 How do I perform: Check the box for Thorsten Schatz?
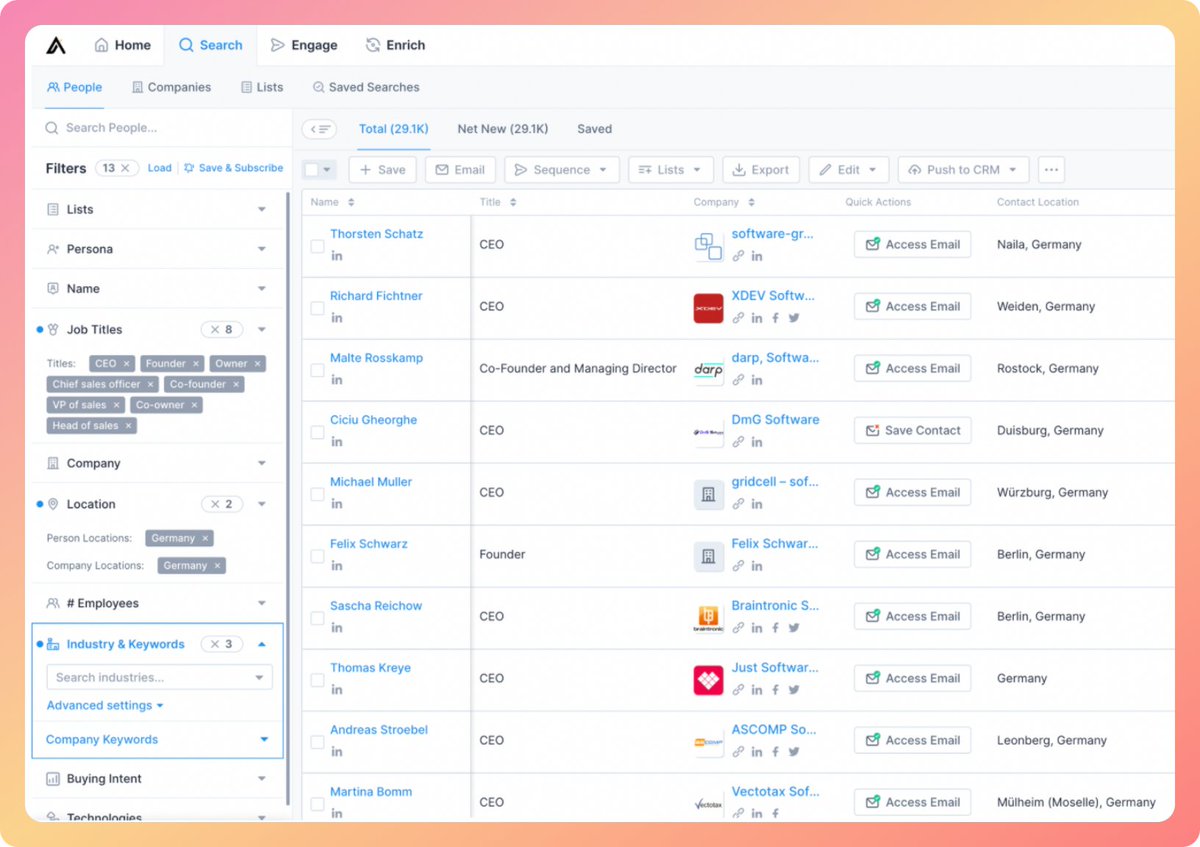click(317, 246)
